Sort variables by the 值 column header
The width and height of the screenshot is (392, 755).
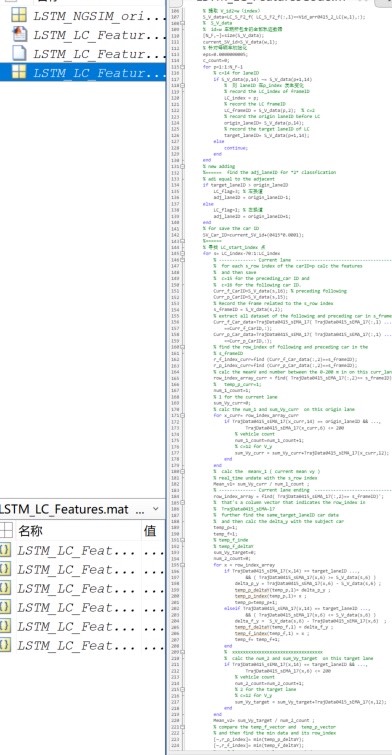151,531
